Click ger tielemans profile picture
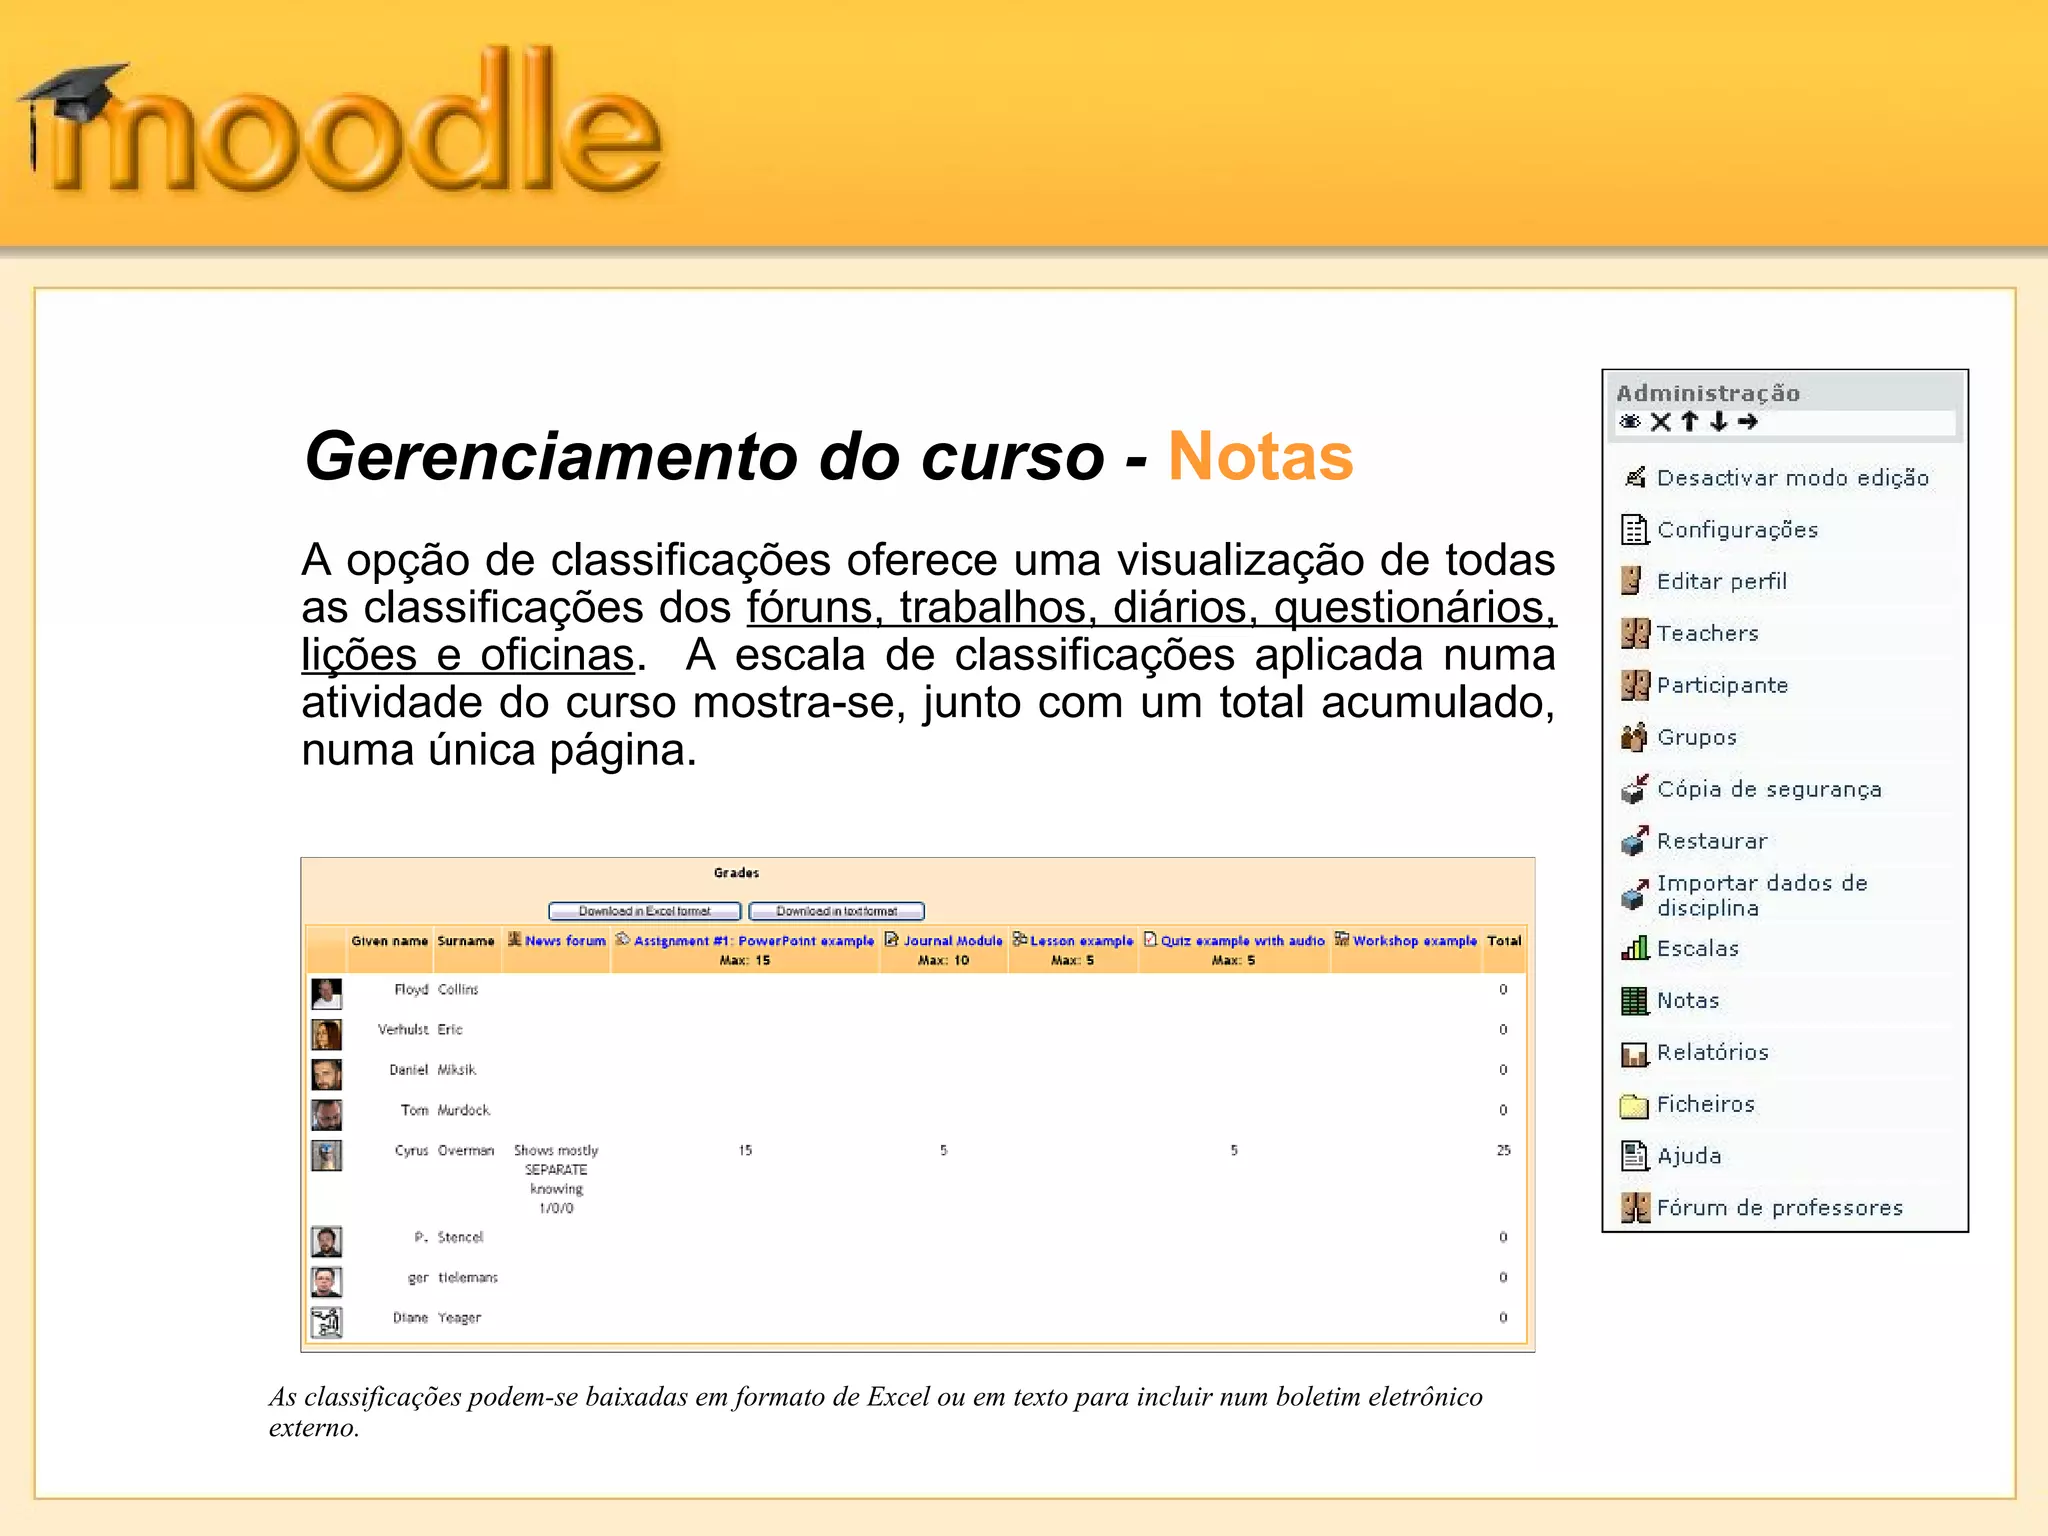Screen dimensions: 2048x1536 (326, 1282)
